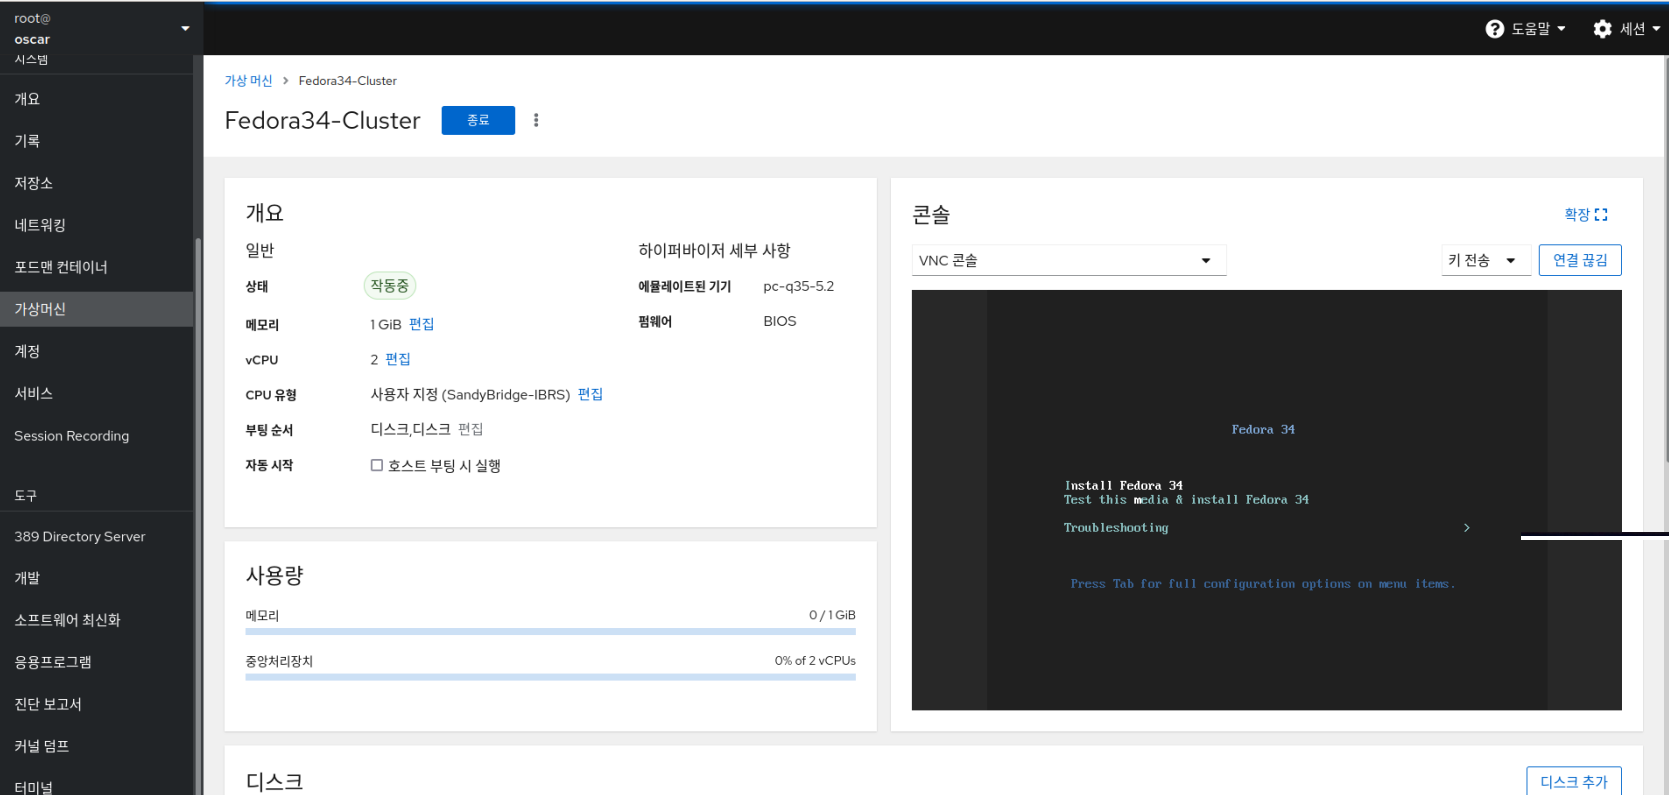Click the 작동중 status label
The image size is (1669, 795).
click(x=390, y=286)
